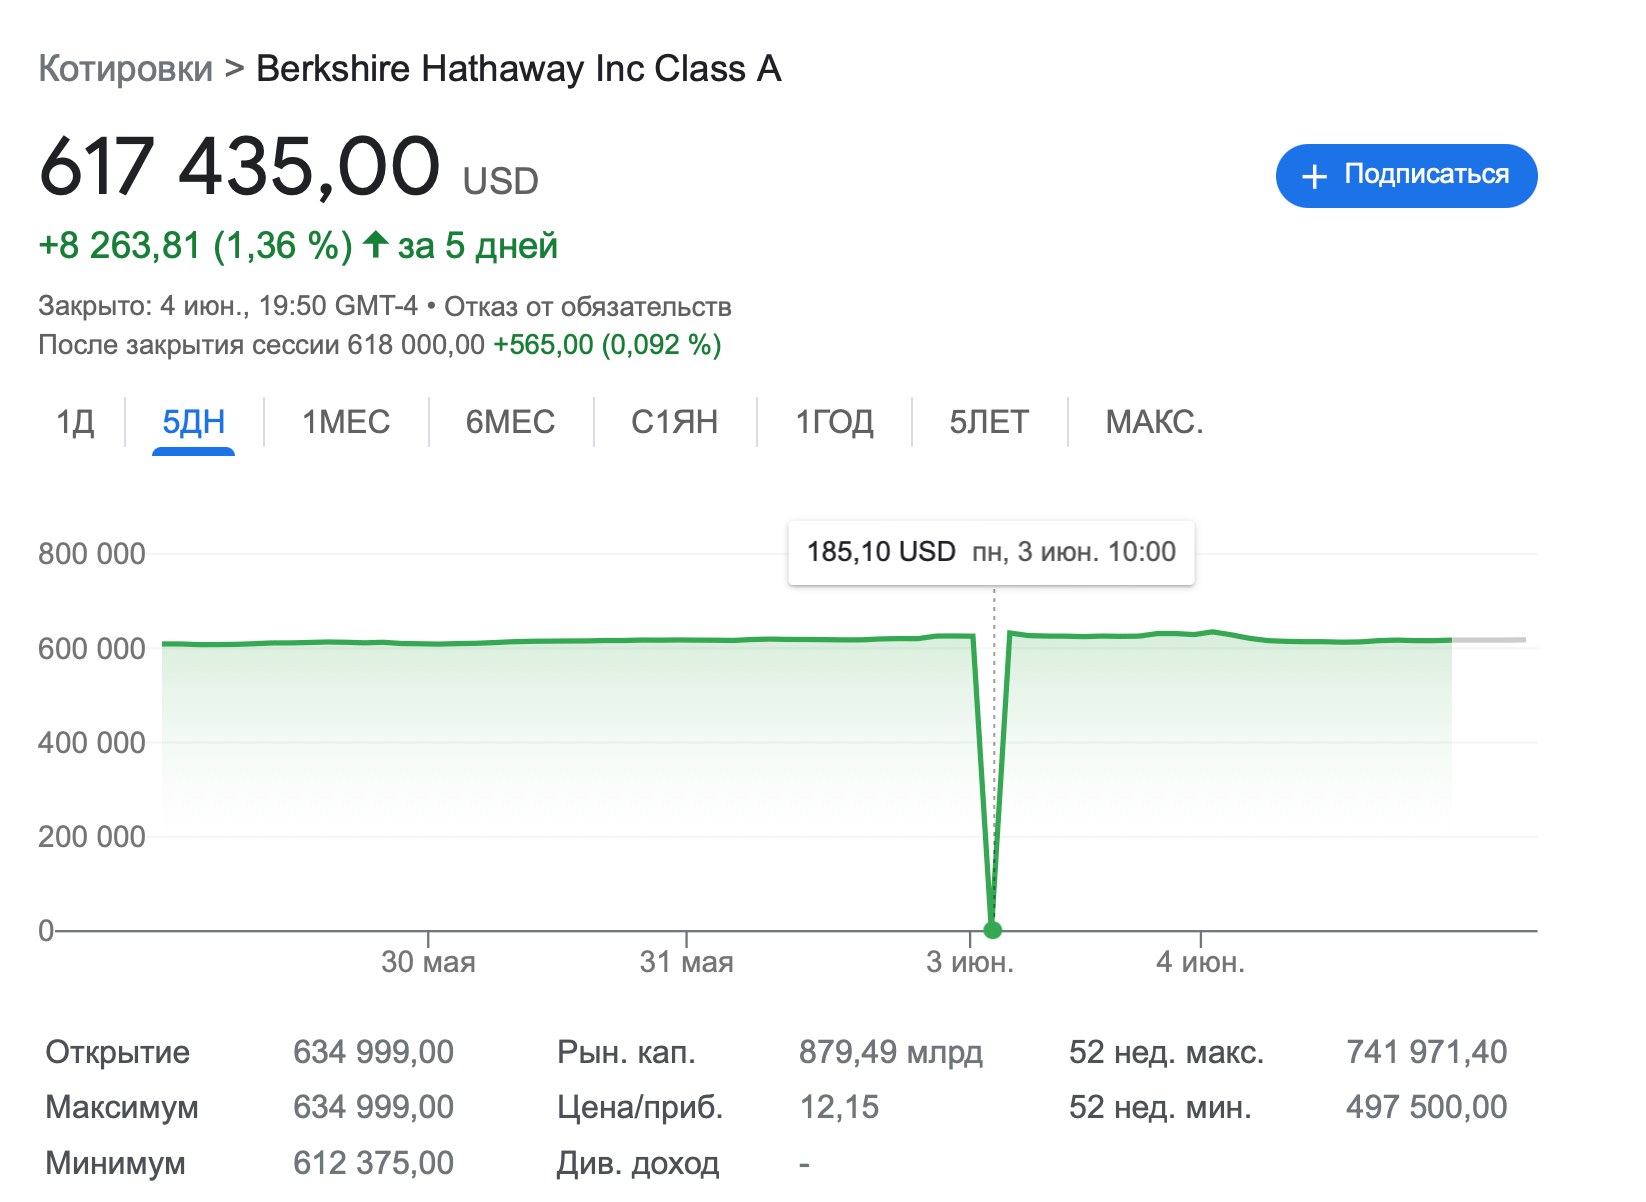Click the 31 мая axis label
Viewport: 1646px width, 1202px height.
686,962
